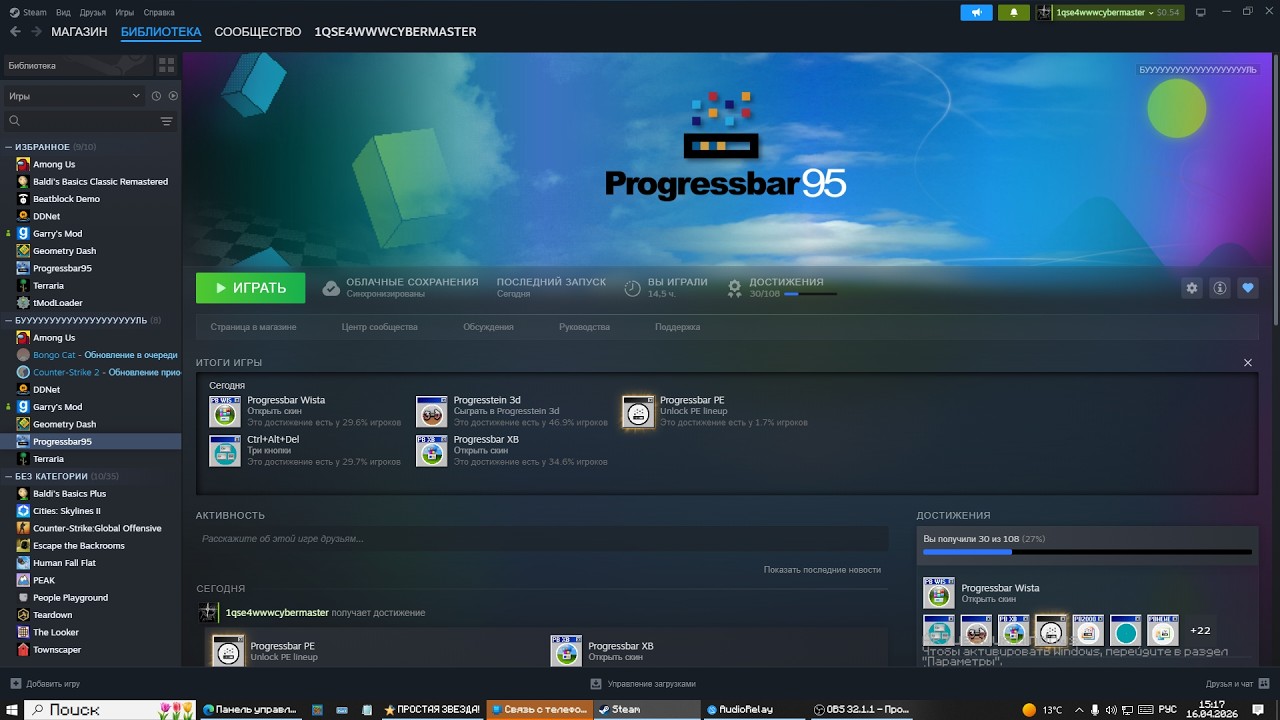Click the Progresstein 3d achievement icon
The image size is (1280, 720).
click(x=431, y=411)
